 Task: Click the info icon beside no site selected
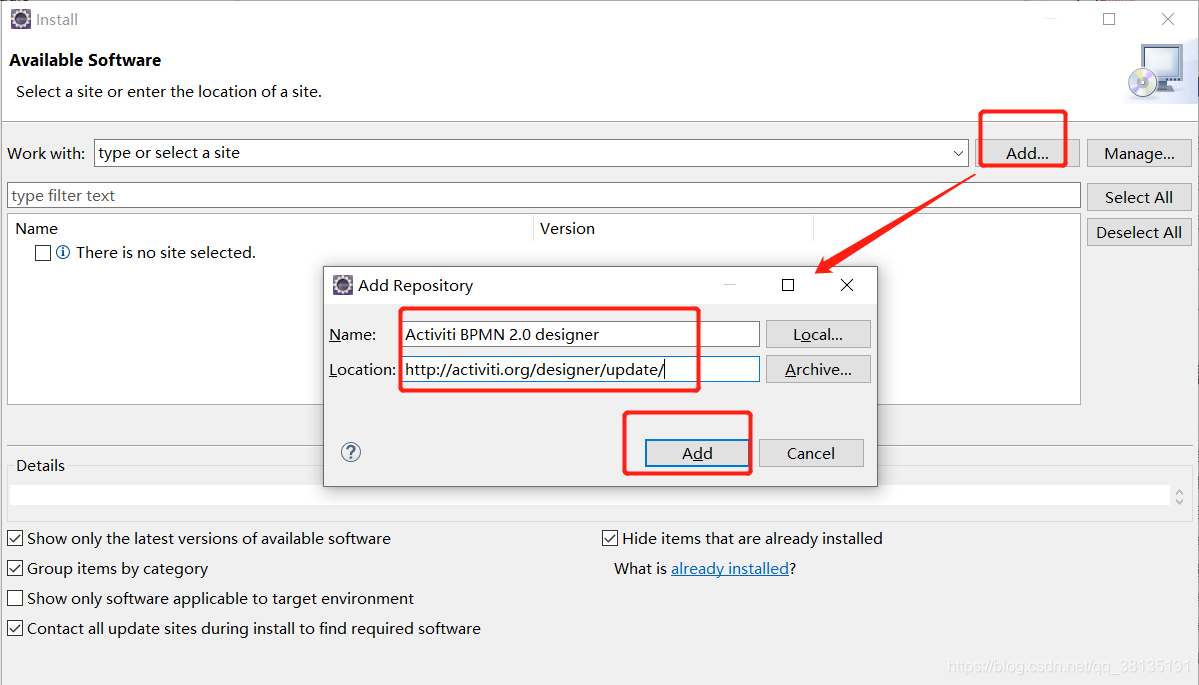click(63, 252)
